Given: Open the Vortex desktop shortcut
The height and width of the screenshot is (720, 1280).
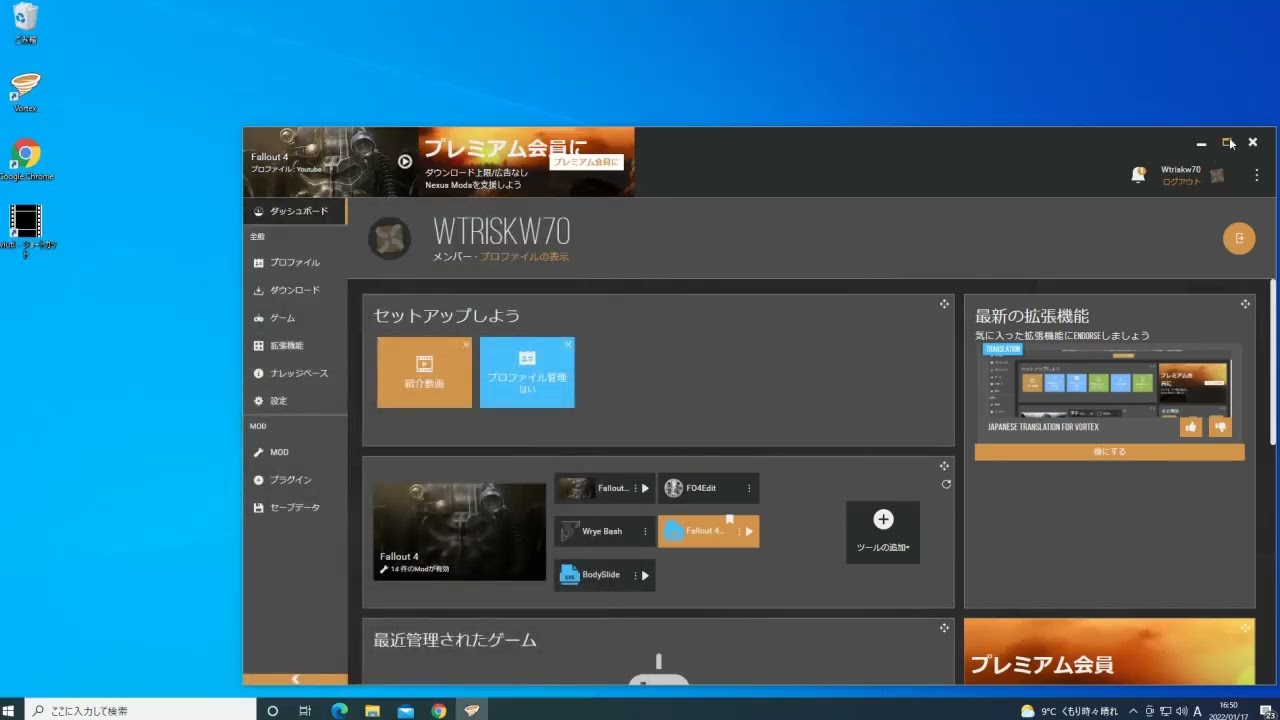Looking at the screenshot, I should tap(26, 92).
